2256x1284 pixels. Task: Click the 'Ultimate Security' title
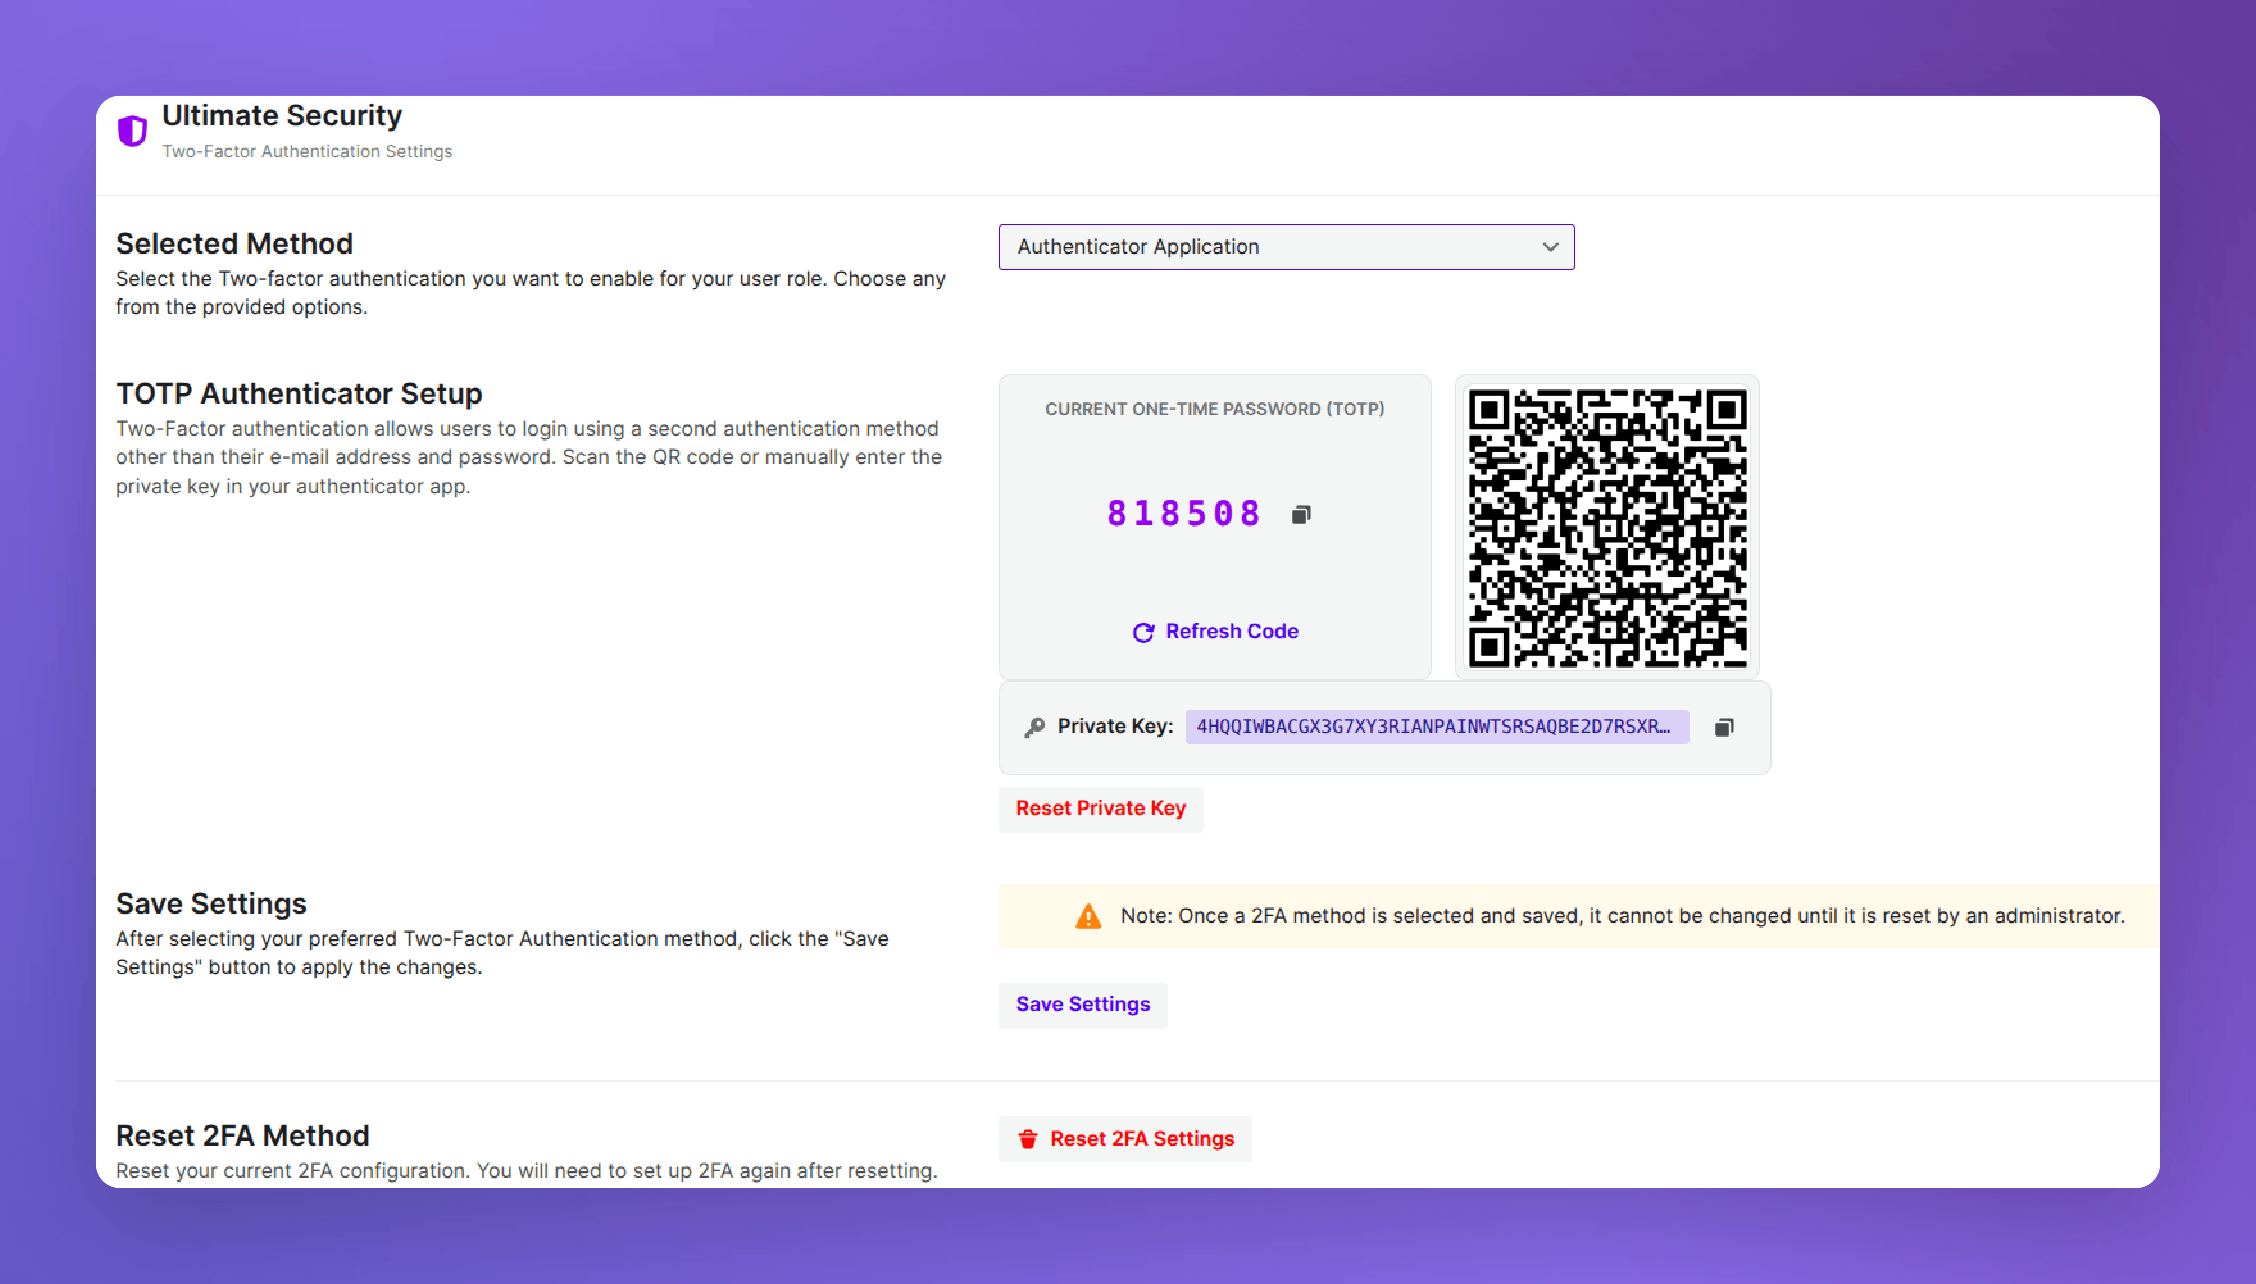coord(282,116)
